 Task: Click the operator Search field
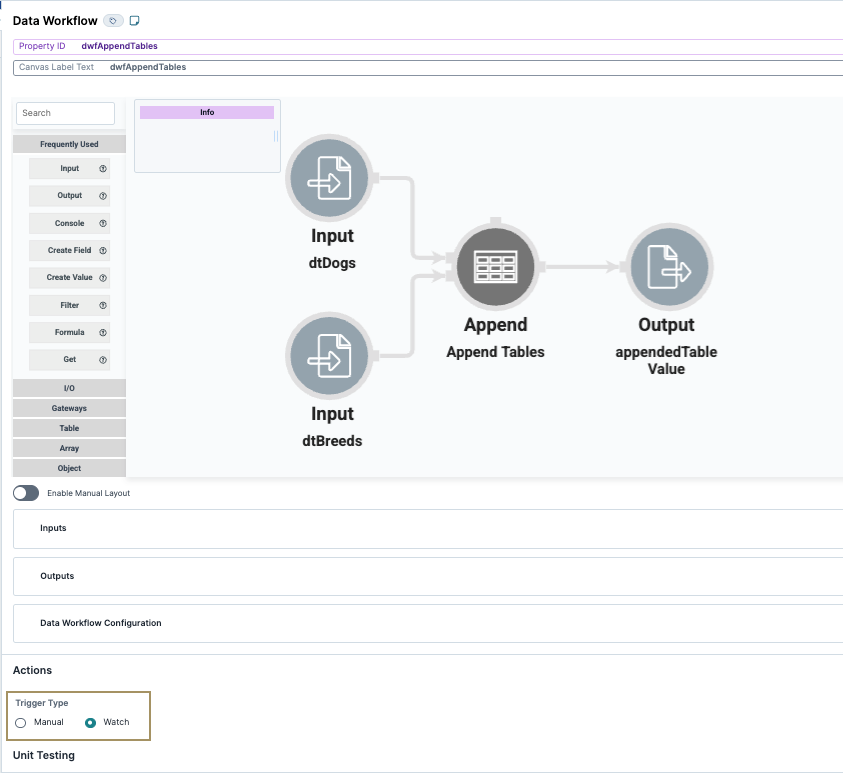click(64, 113)
